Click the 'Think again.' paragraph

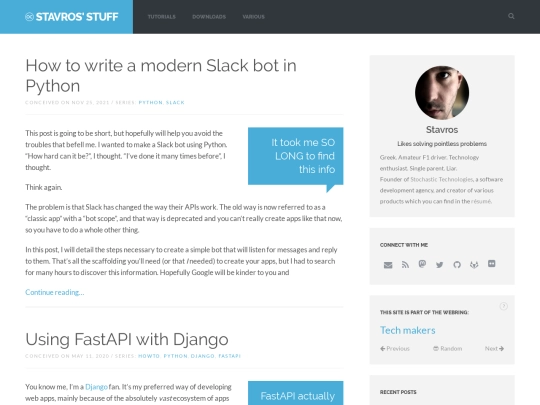(x=44, y=187)
